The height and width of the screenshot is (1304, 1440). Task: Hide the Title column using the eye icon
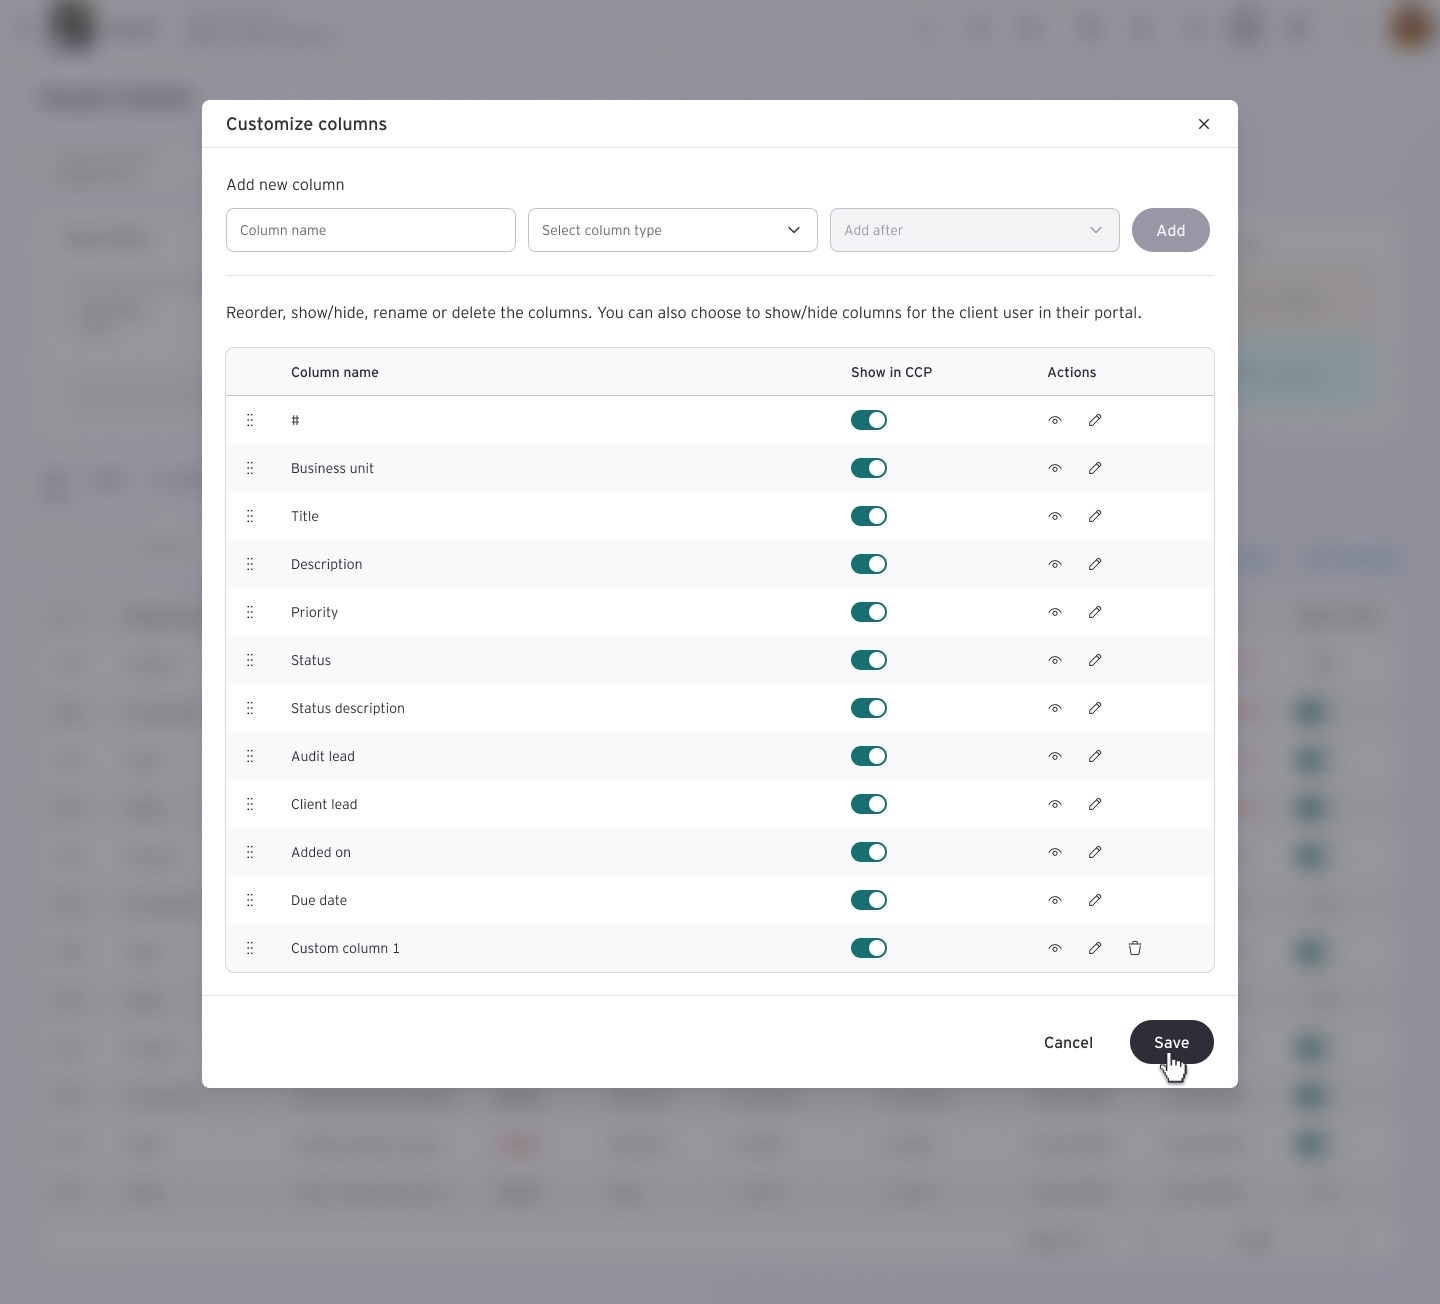point(1055,516)
